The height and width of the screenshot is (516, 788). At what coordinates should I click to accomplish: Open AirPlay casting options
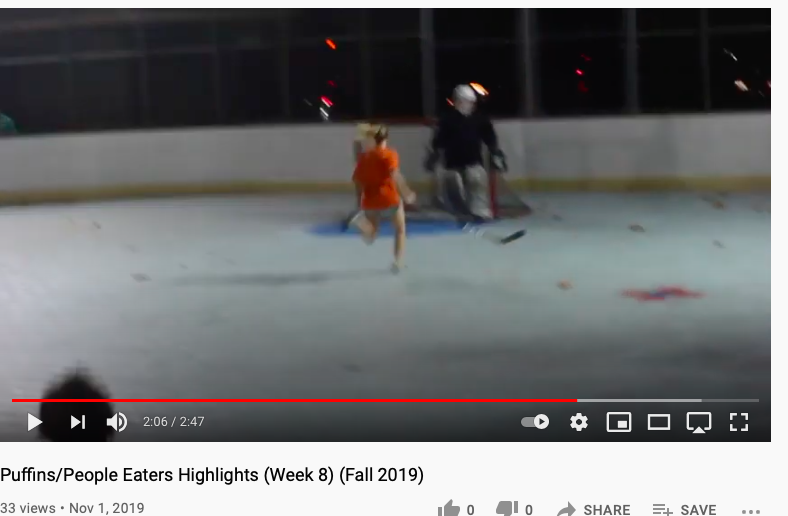pos(699,422)
